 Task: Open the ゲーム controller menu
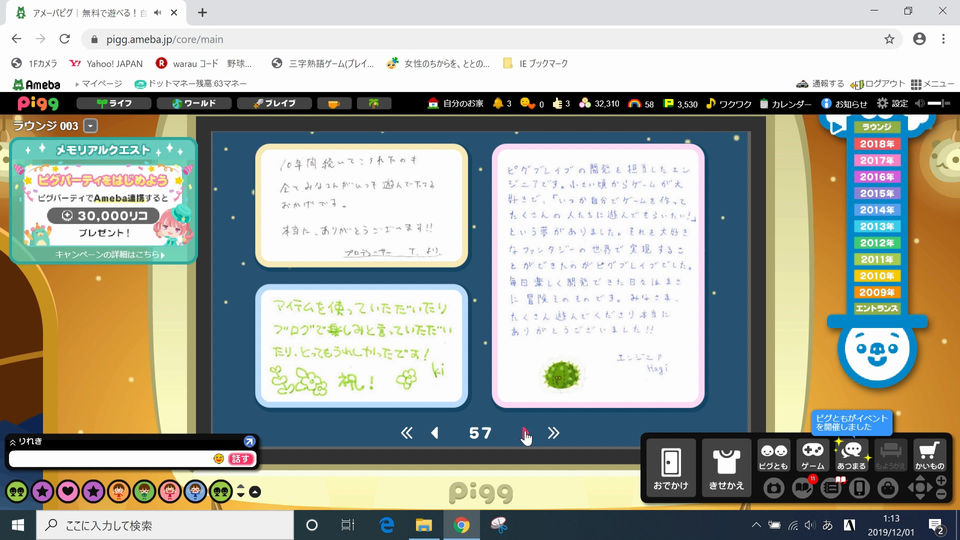click(x=812, y=456)
